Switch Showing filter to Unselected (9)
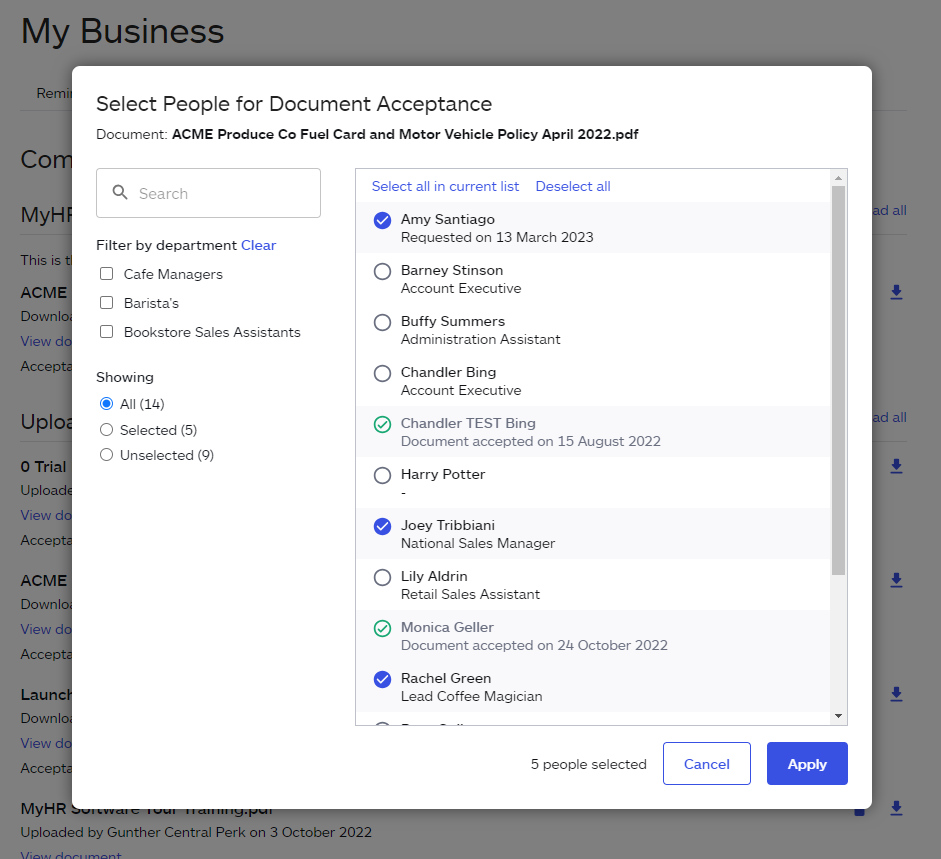This screenshot has height=859, width=941. (x=106, y=454)
